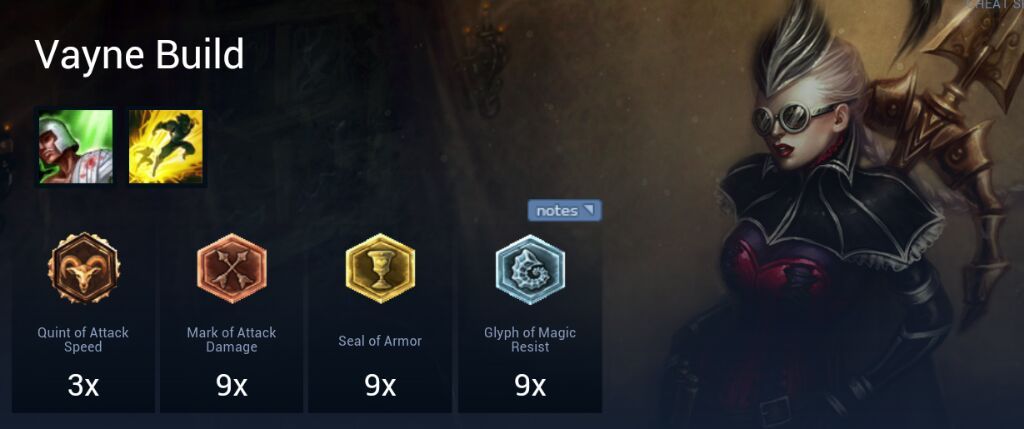1024x429 pixels.
Task: Click the 3x count under Quint
Action: click(x=83, y=386)
